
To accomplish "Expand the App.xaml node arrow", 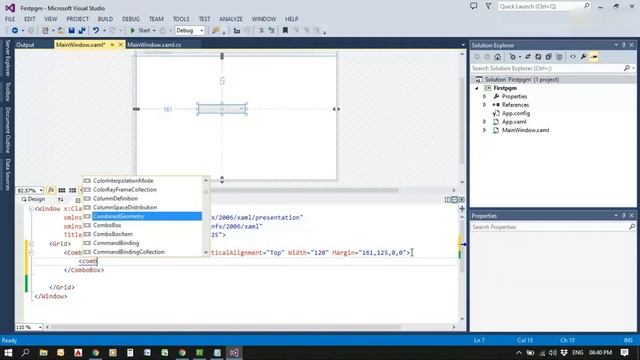I will click(484, 122).
